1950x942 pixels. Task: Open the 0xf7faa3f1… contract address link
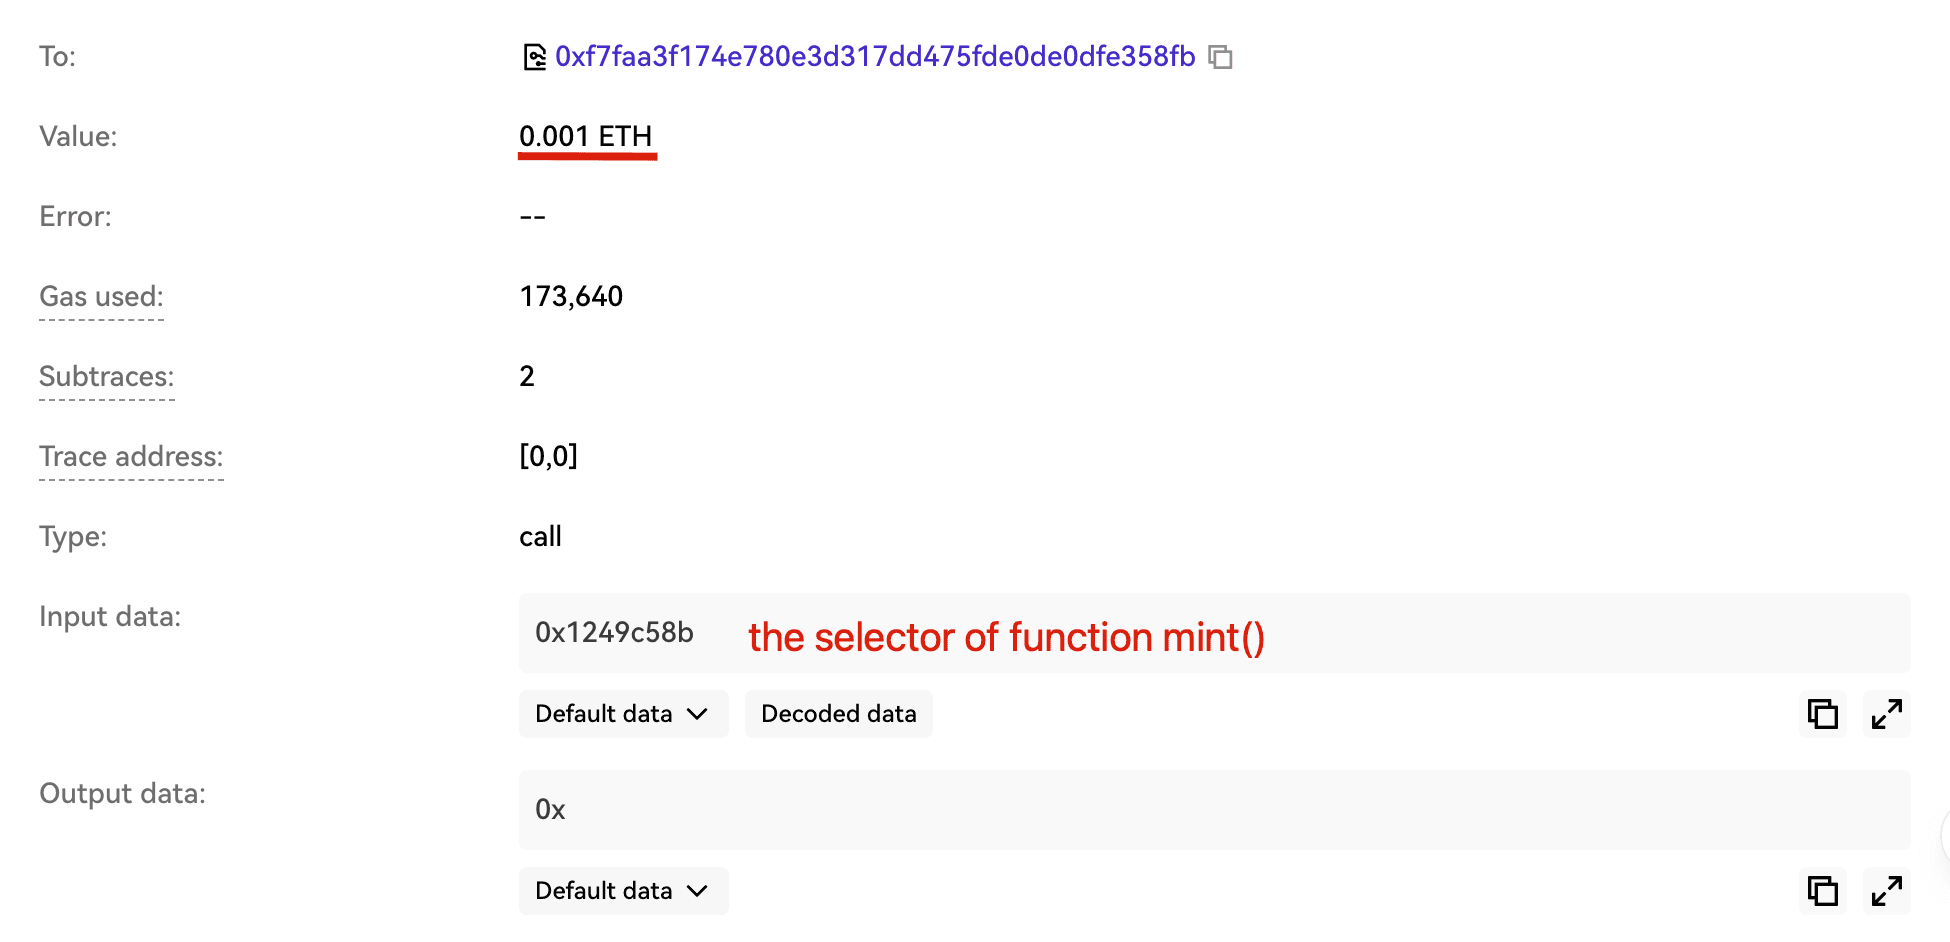click(875, 57)
